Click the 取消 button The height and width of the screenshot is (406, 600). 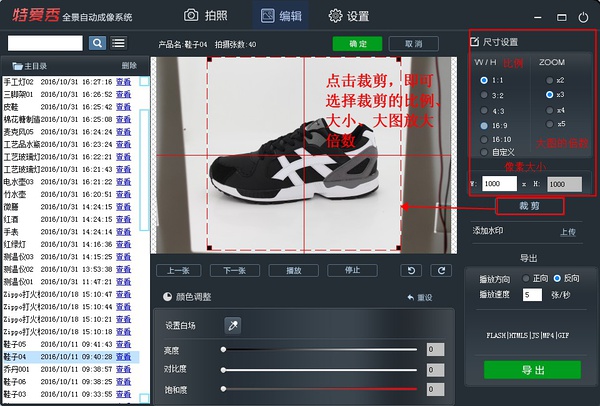(x=414, y=44)
